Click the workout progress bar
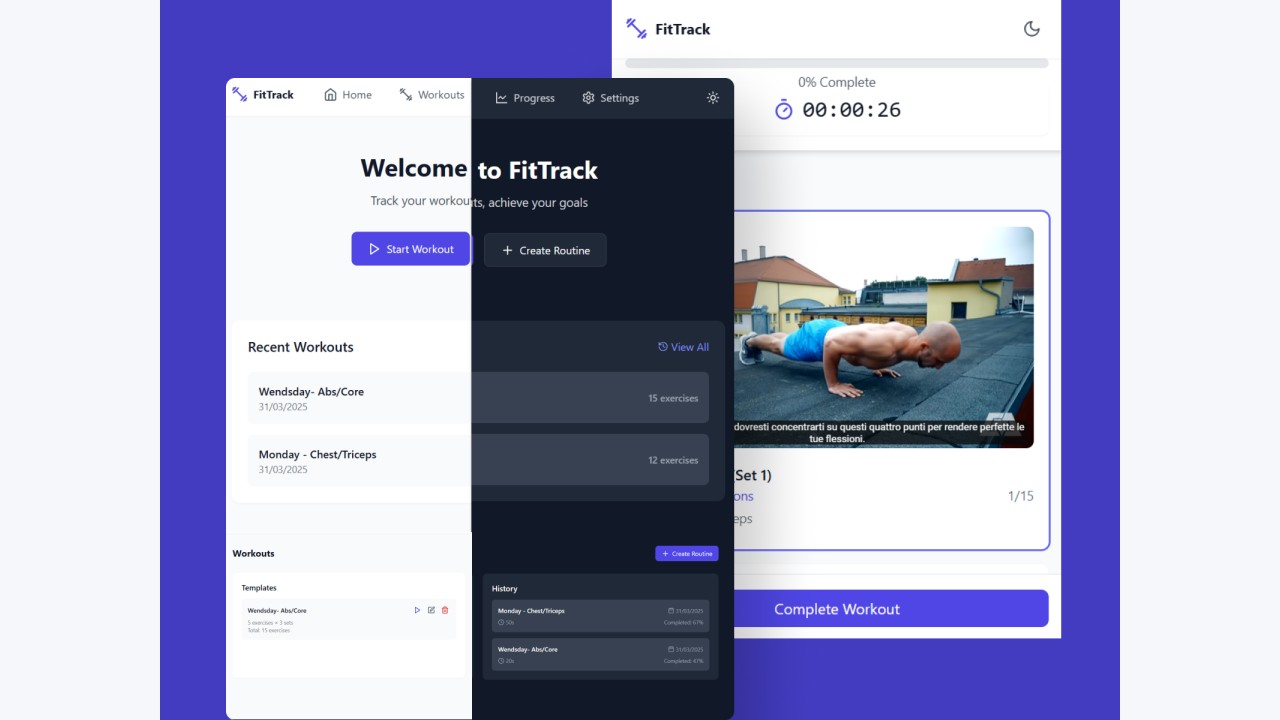Viewport: 1280px width, 720px height. (837, 63)
